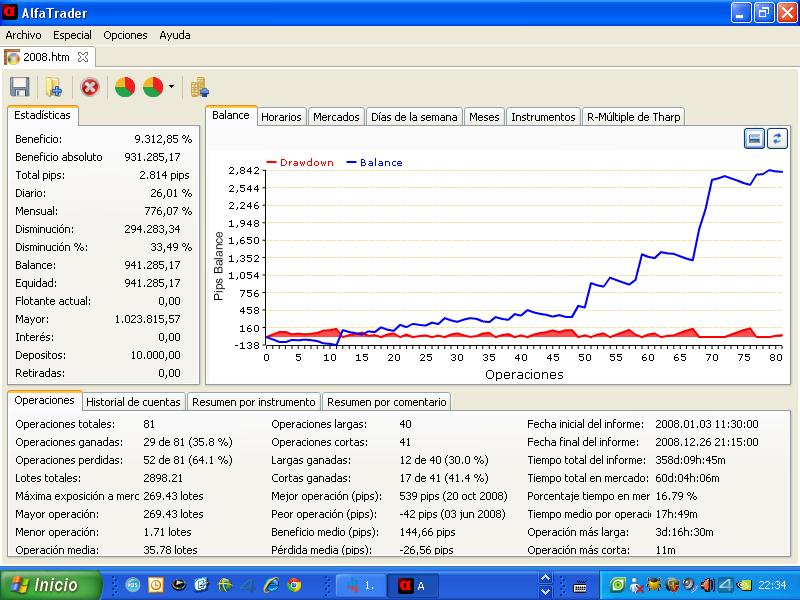Click the refresh arrows icon above chart
The width and height of the screenshot is (800, 600).
(x=777, y=138)
